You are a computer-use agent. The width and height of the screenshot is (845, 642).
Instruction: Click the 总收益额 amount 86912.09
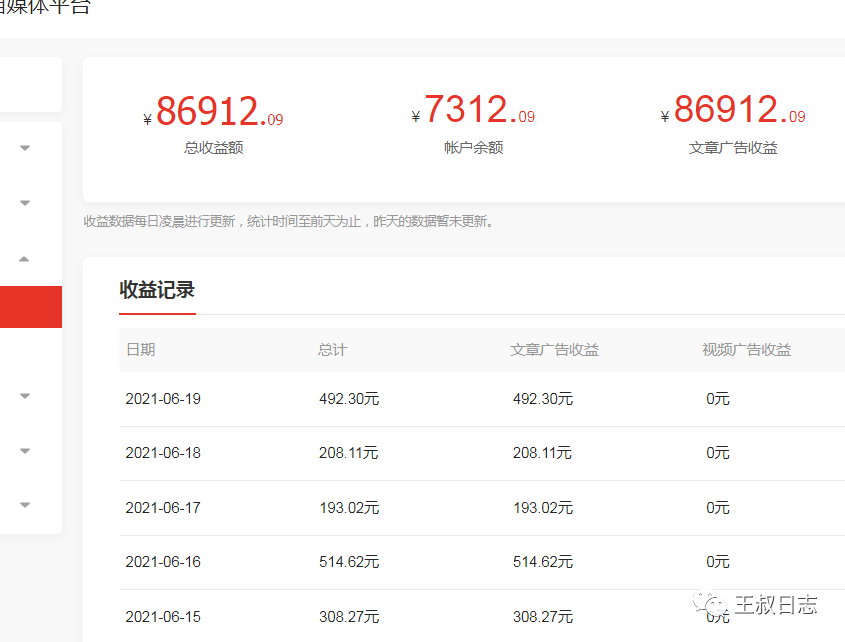pos(214,111)
